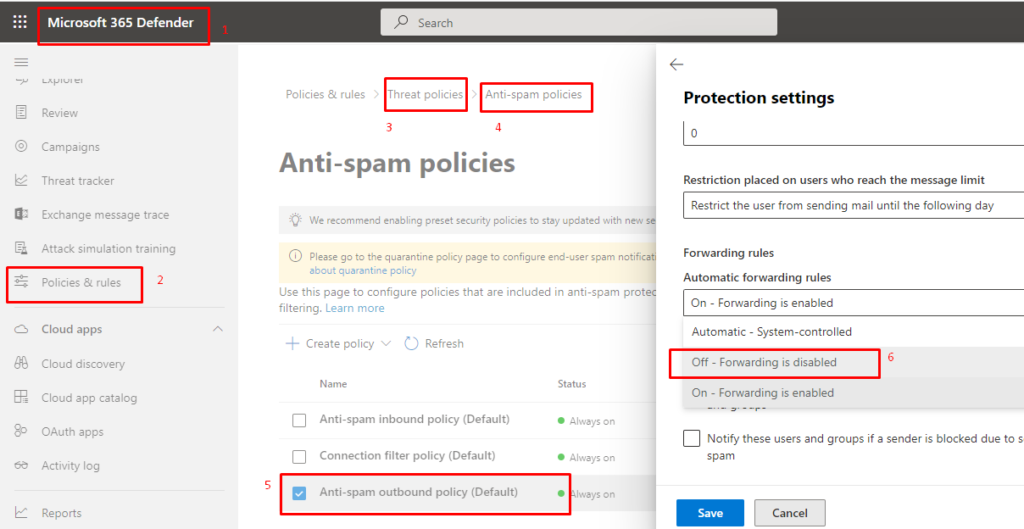
Task: Open Cloud app catalog
Action: [x=89, y=398]
